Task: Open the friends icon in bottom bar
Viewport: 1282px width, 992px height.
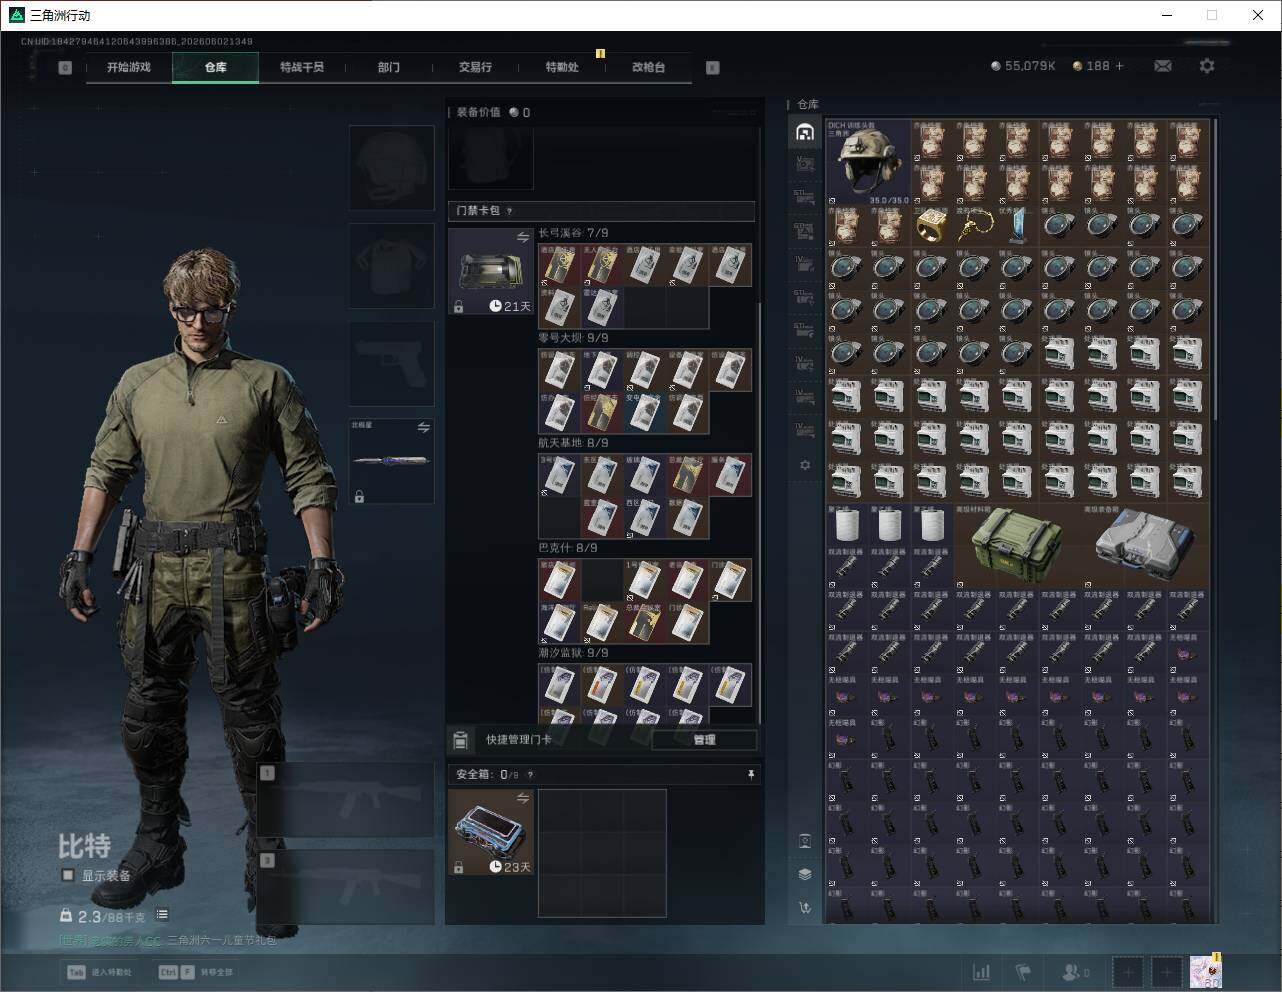Action: [1075, 972]
